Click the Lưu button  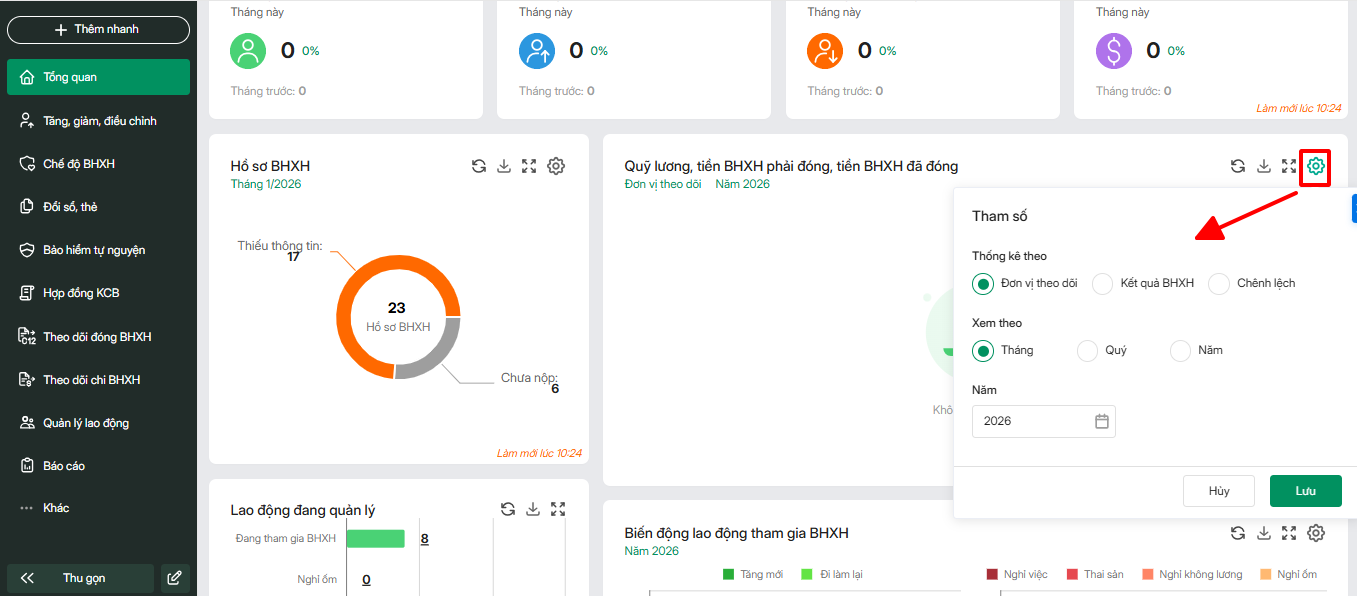tap(1305, 491)
